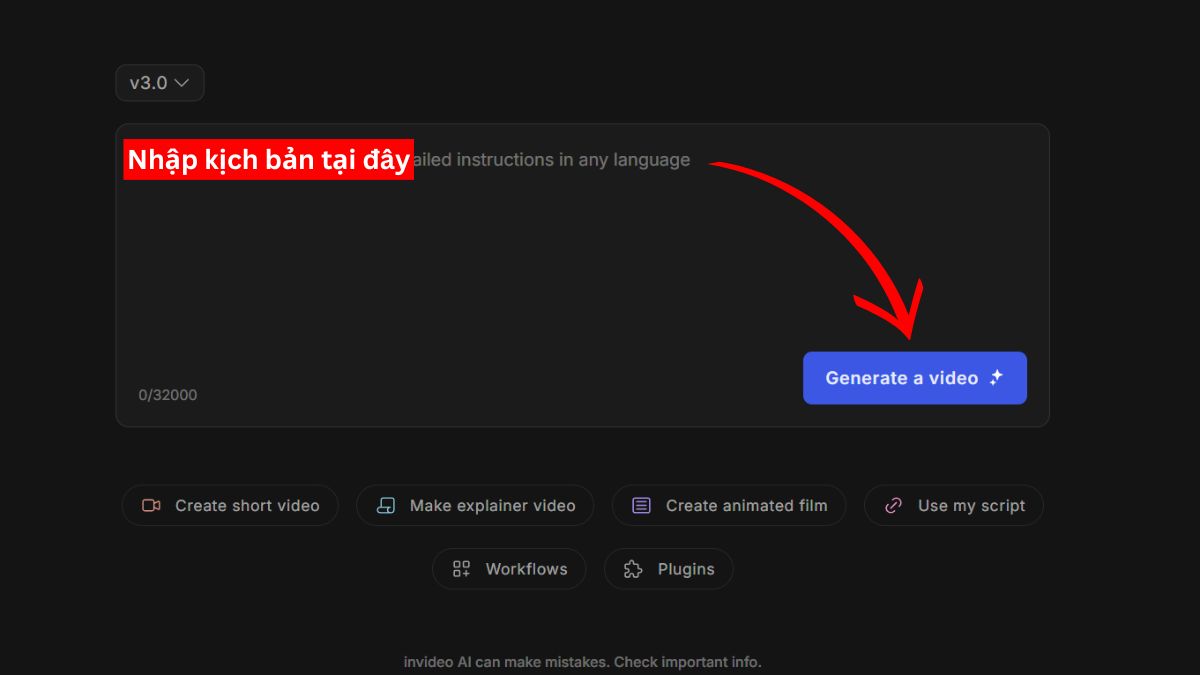Click the 'invideo AI can make mistakes' notice
The height and width of the screenshot is (675, 1200).
point(582,662)
